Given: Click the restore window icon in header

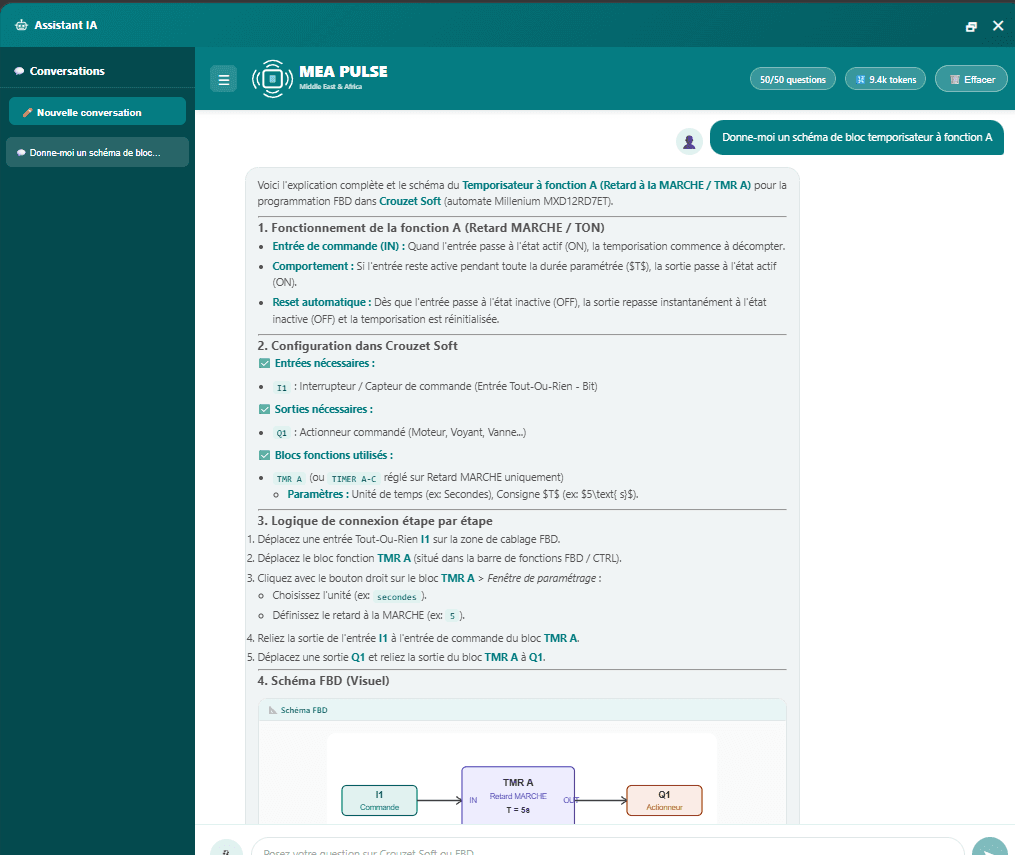Looking at the screenshot, I should pos(971,27).
